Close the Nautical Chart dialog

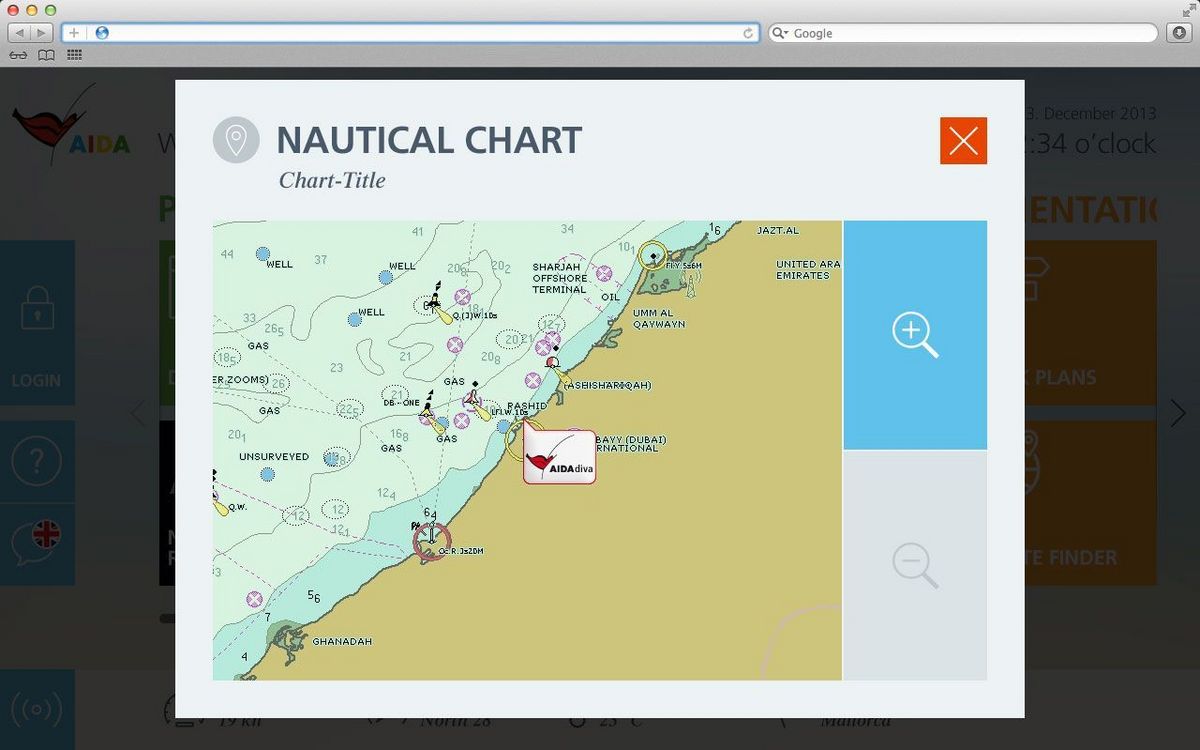point(963,141)
